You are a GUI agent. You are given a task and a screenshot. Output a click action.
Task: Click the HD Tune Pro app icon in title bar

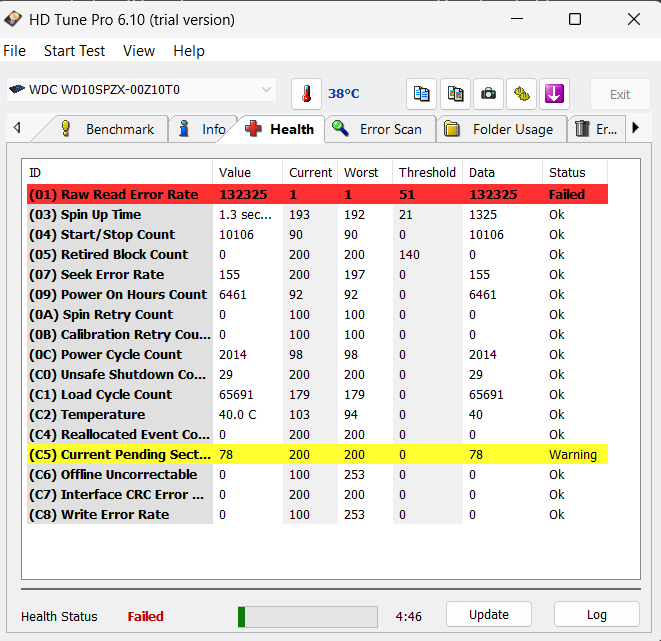pos(13,19)
